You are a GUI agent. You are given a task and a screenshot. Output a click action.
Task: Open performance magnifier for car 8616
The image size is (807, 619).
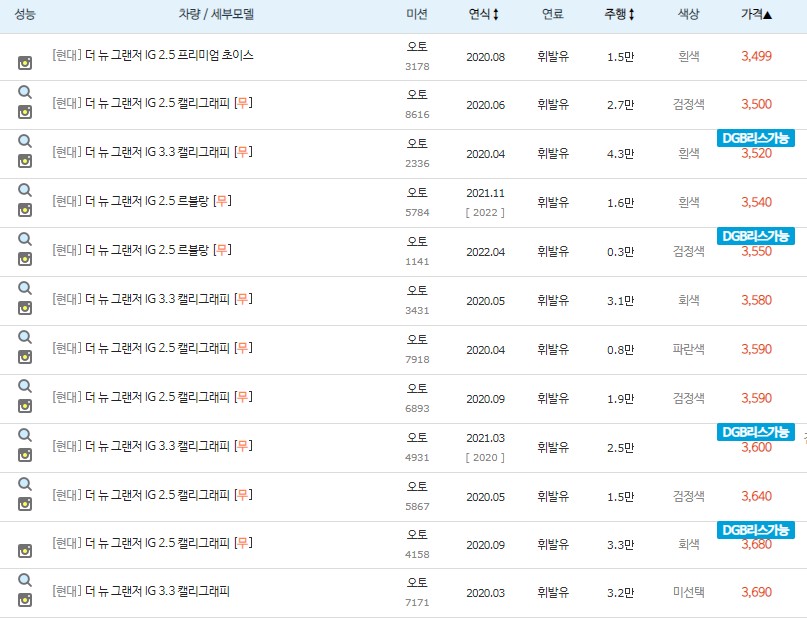point(25,92)
